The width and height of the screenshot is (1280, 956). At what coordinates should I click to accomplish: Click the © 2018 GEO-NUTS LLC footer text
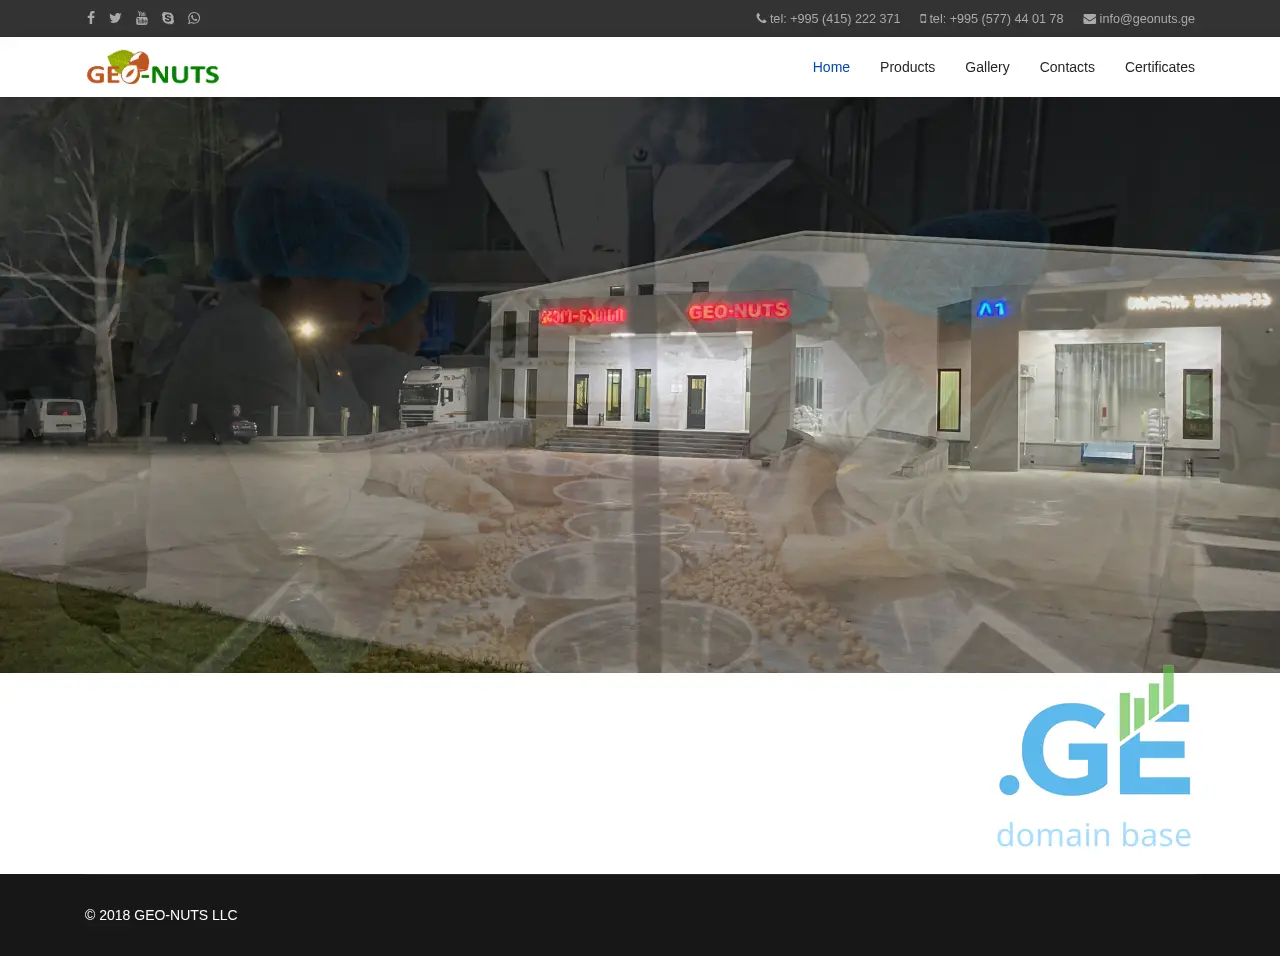161,915
